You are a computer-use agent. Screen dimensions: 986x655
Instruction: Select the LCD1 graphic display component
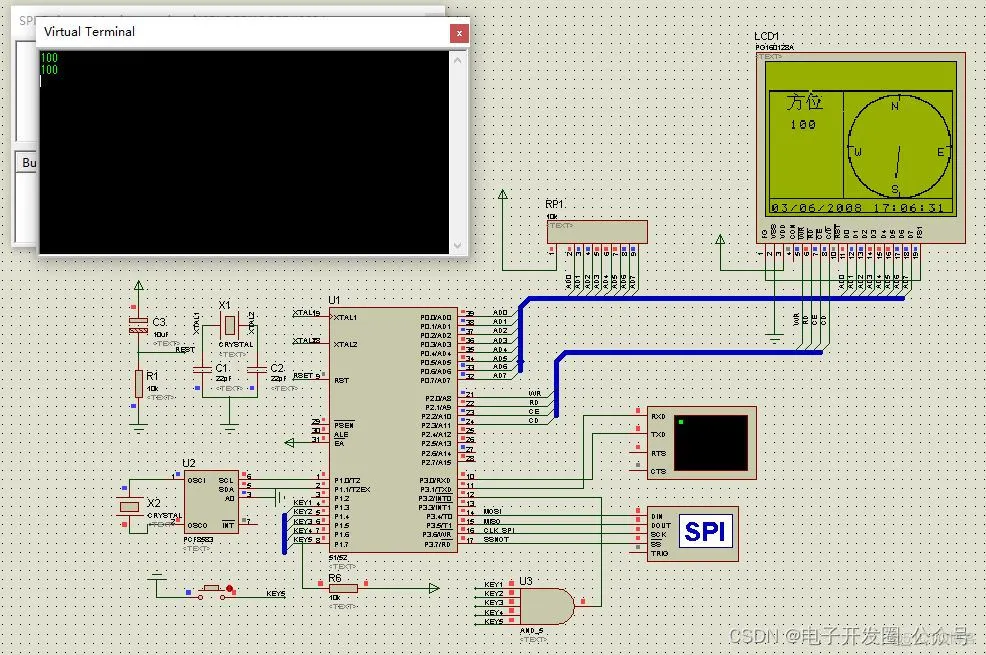coord(860,148)
